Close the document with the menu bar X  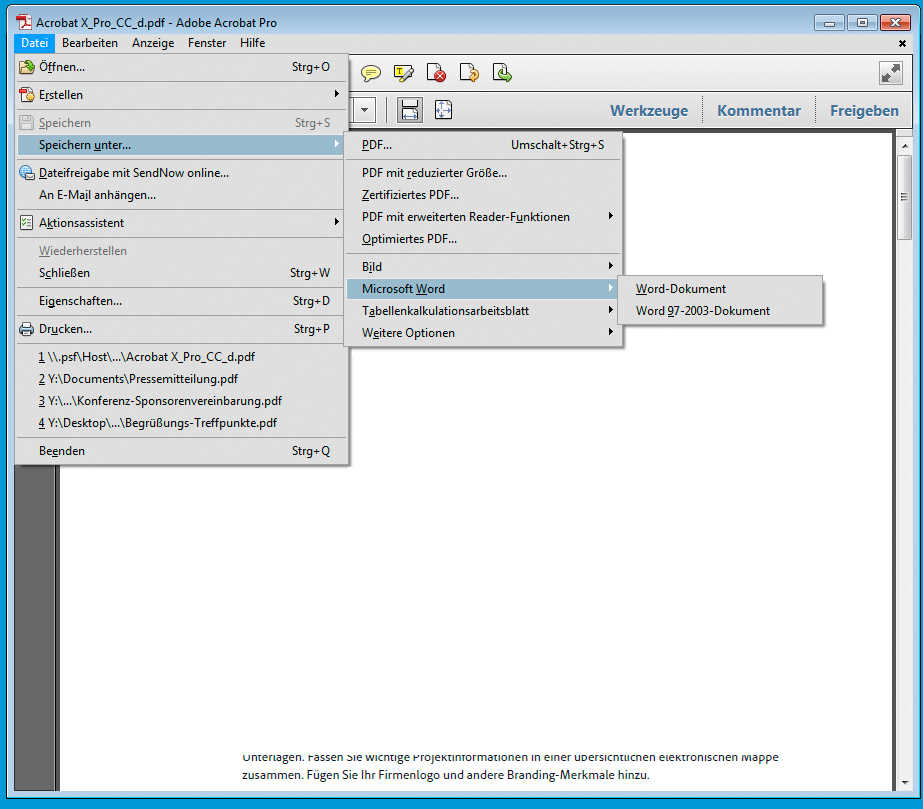pos(902,43)
